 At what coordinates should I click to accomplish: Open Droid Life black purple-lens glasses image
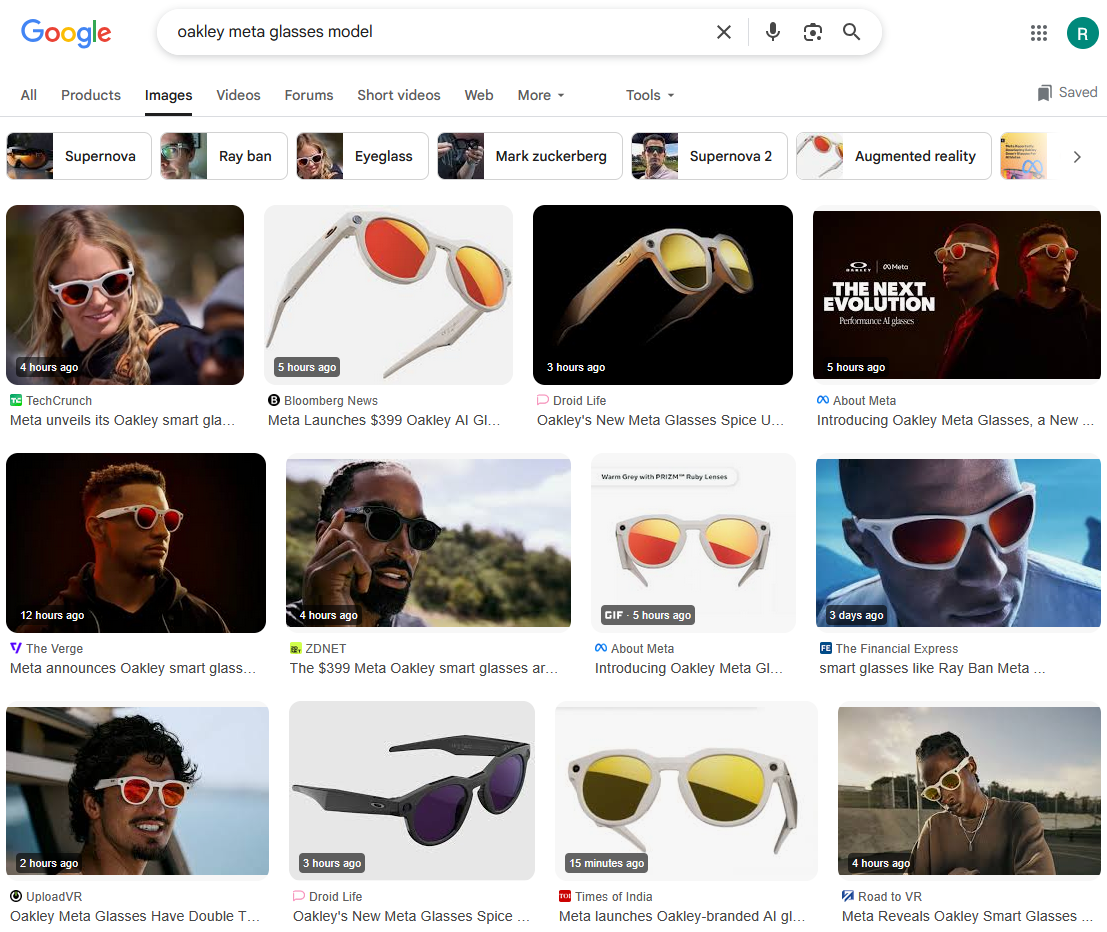[412, 791]
